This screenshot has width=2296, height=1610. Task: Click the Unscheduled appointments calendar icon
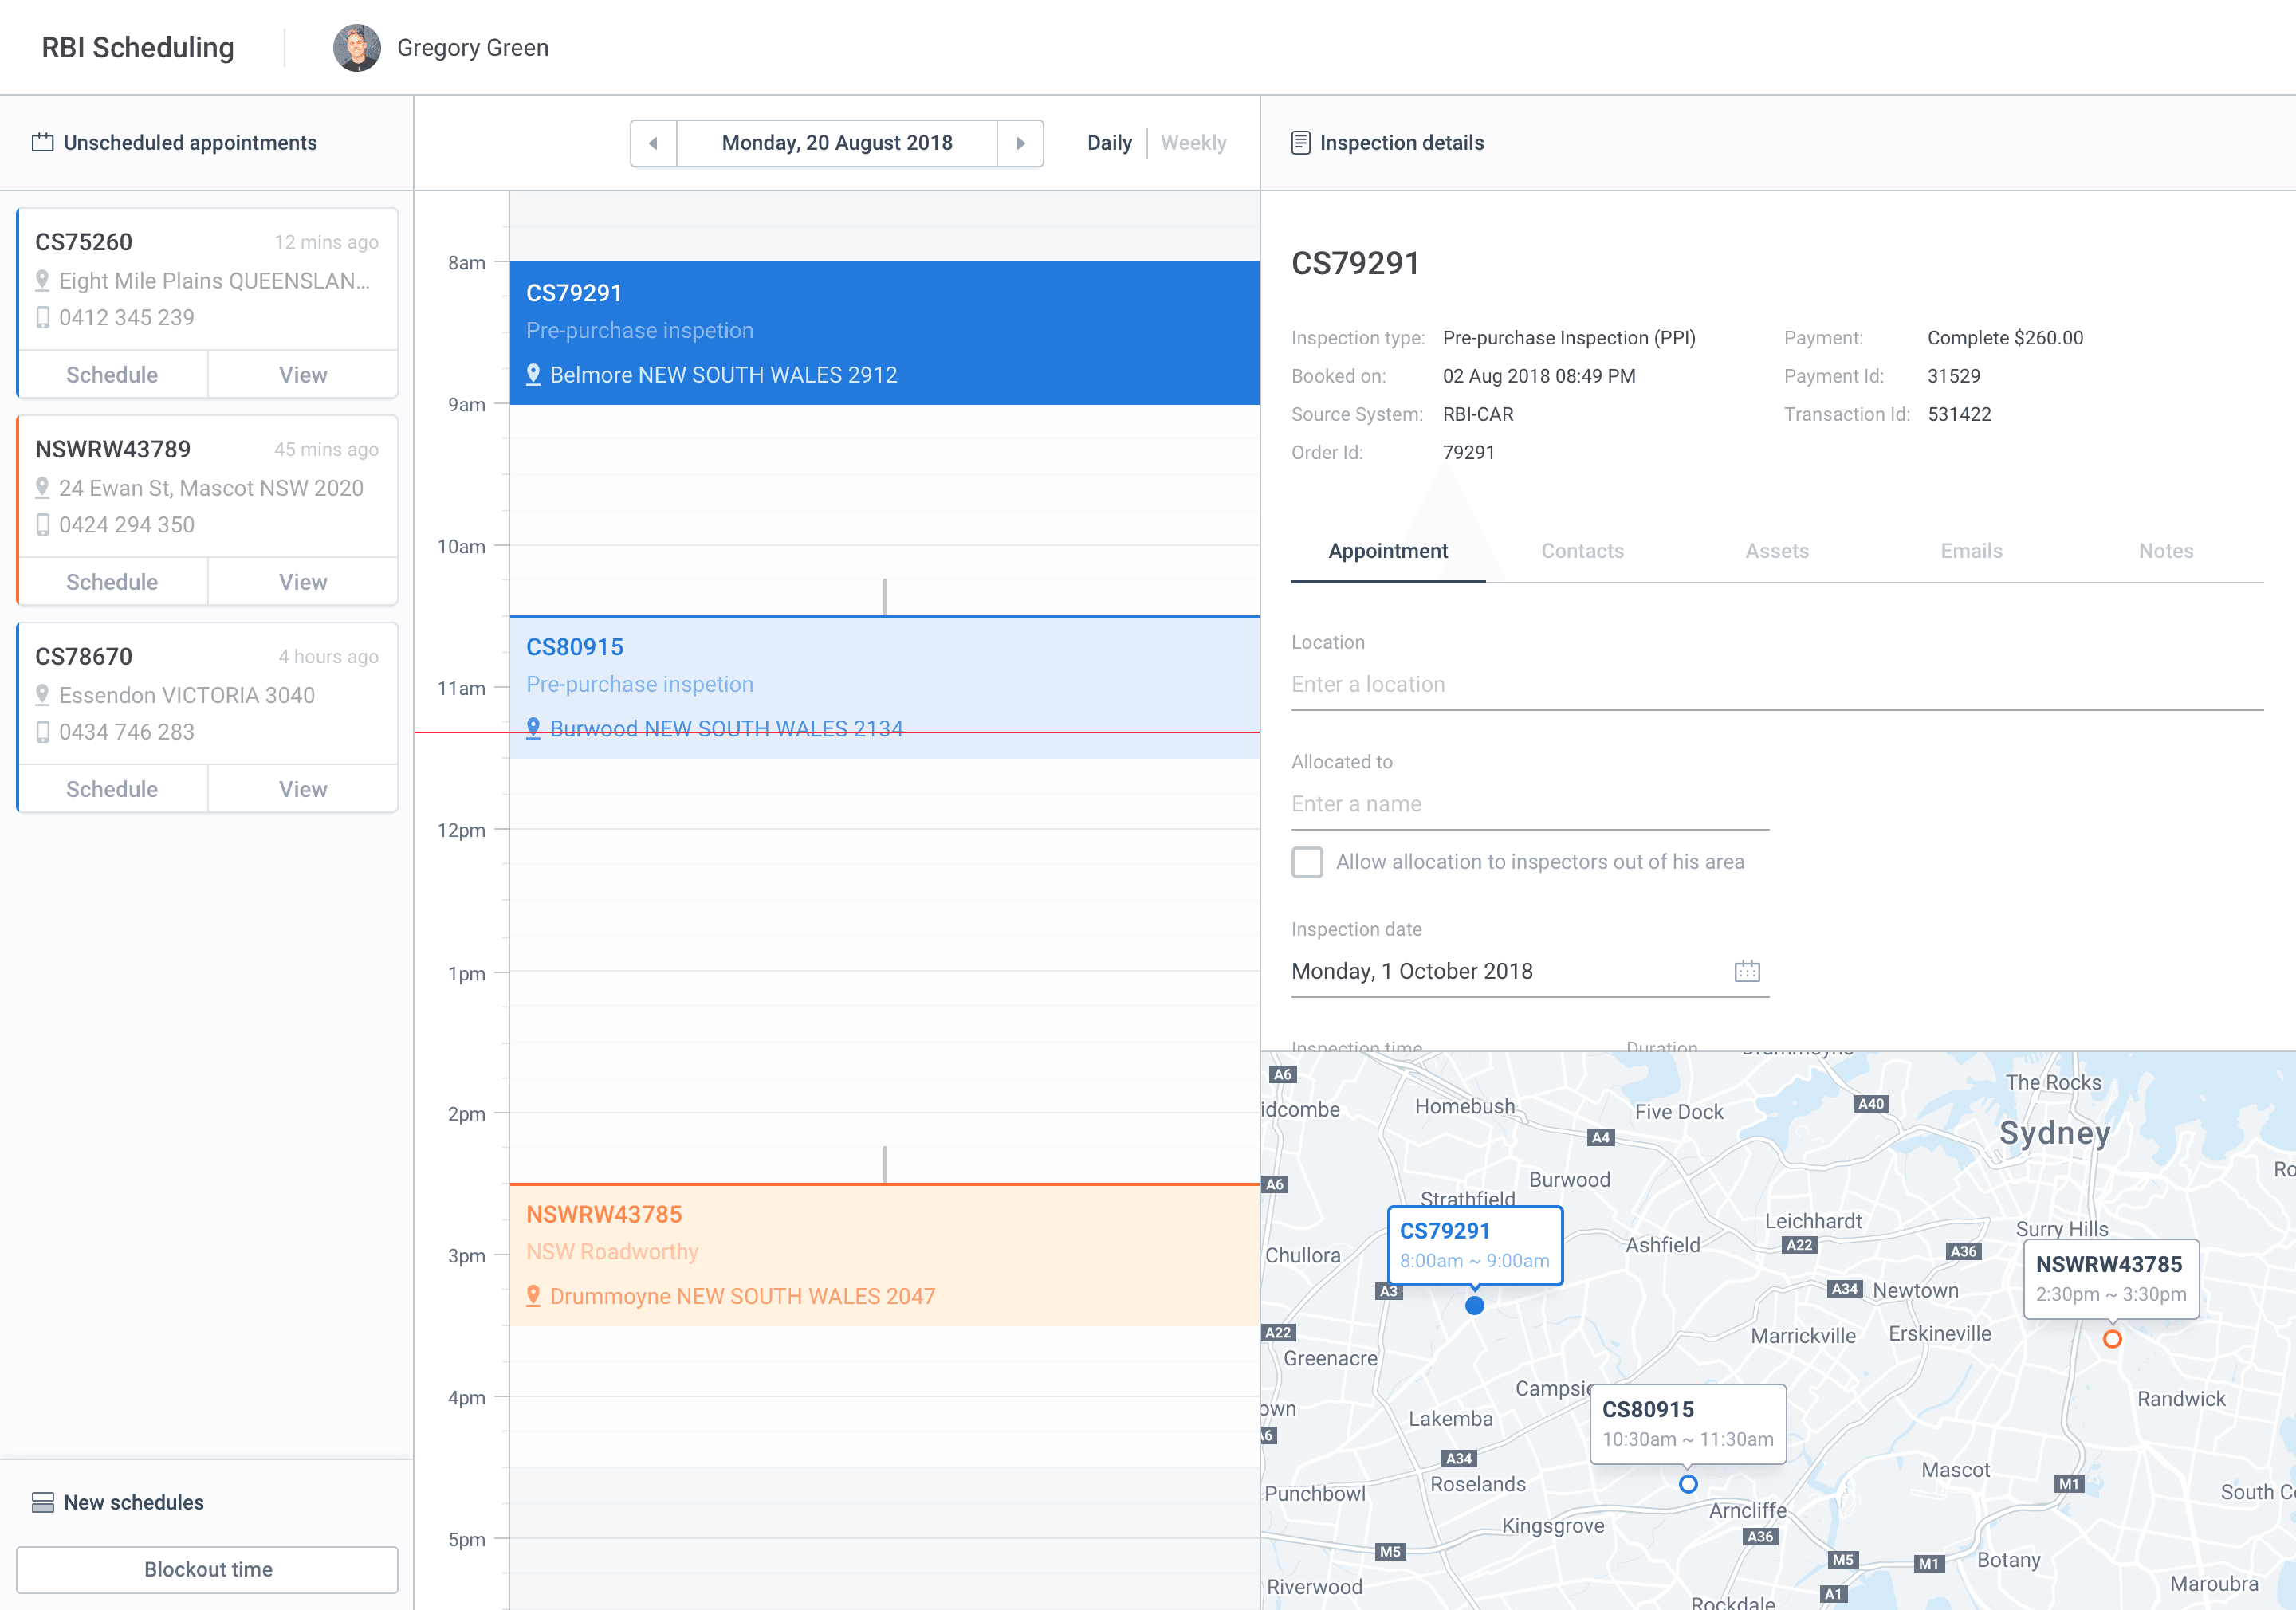(x=42, y=143)
